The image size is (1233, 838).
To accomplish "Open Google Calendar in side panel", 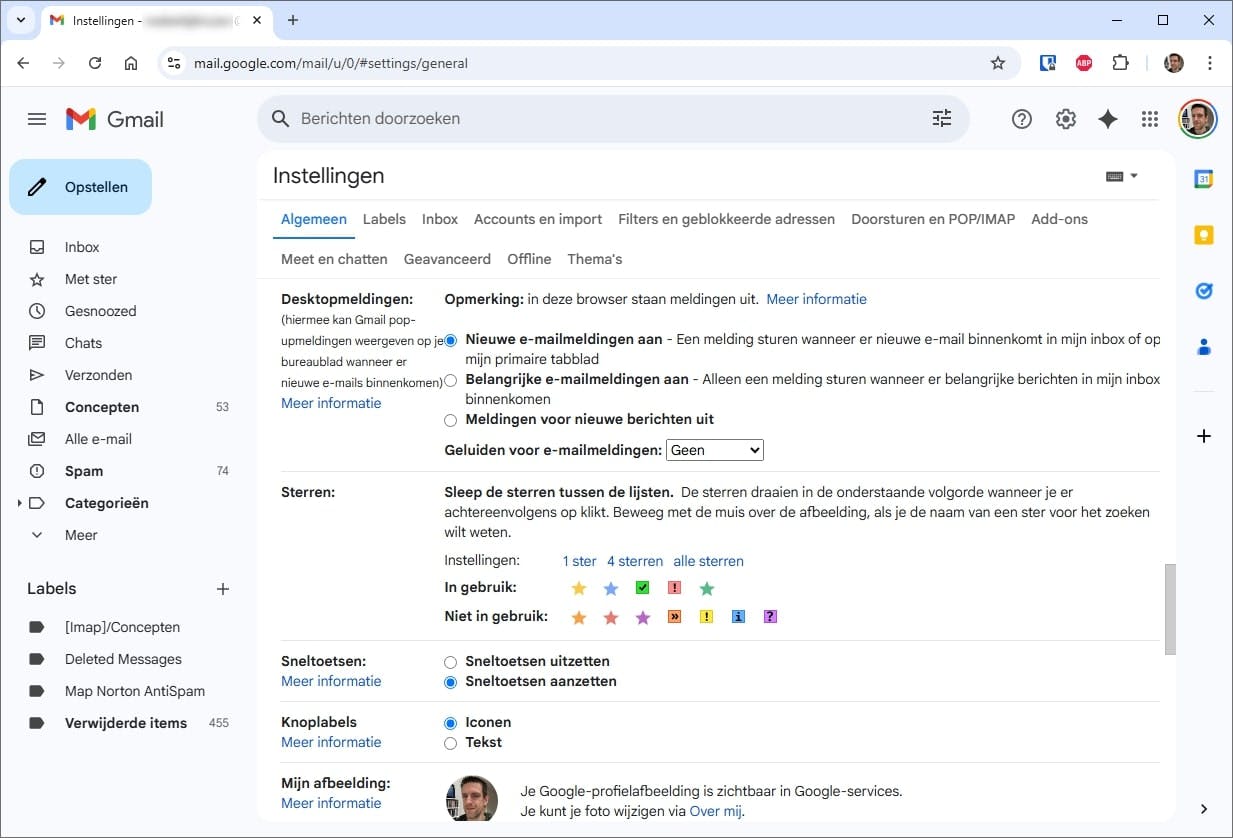I will point(1204,179).
